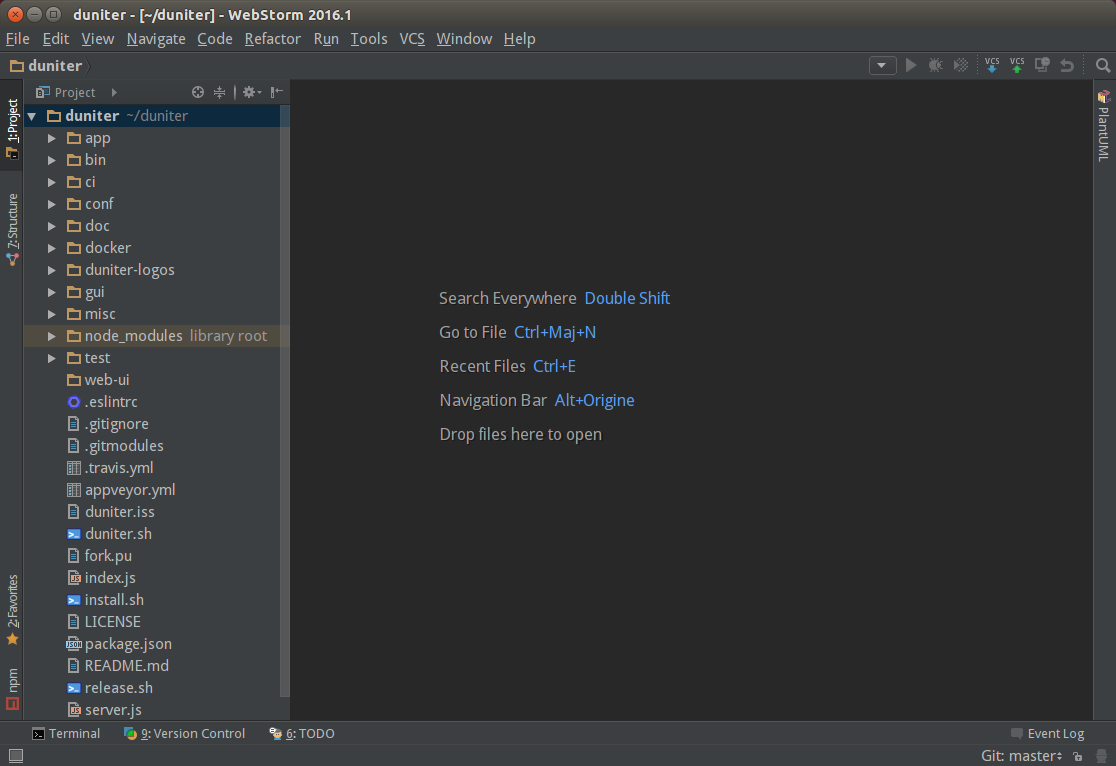Hide the Project panel with the hide icon
This screenshot has width=1116, height=766.
click(277, 92)
